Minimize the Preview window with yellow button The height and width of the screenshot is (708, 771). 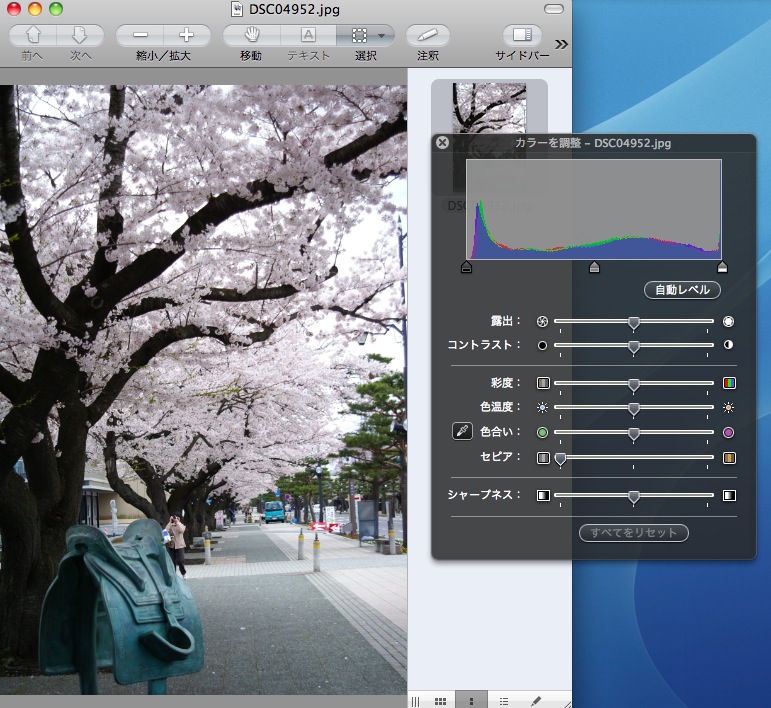click(x=34, y=9)
